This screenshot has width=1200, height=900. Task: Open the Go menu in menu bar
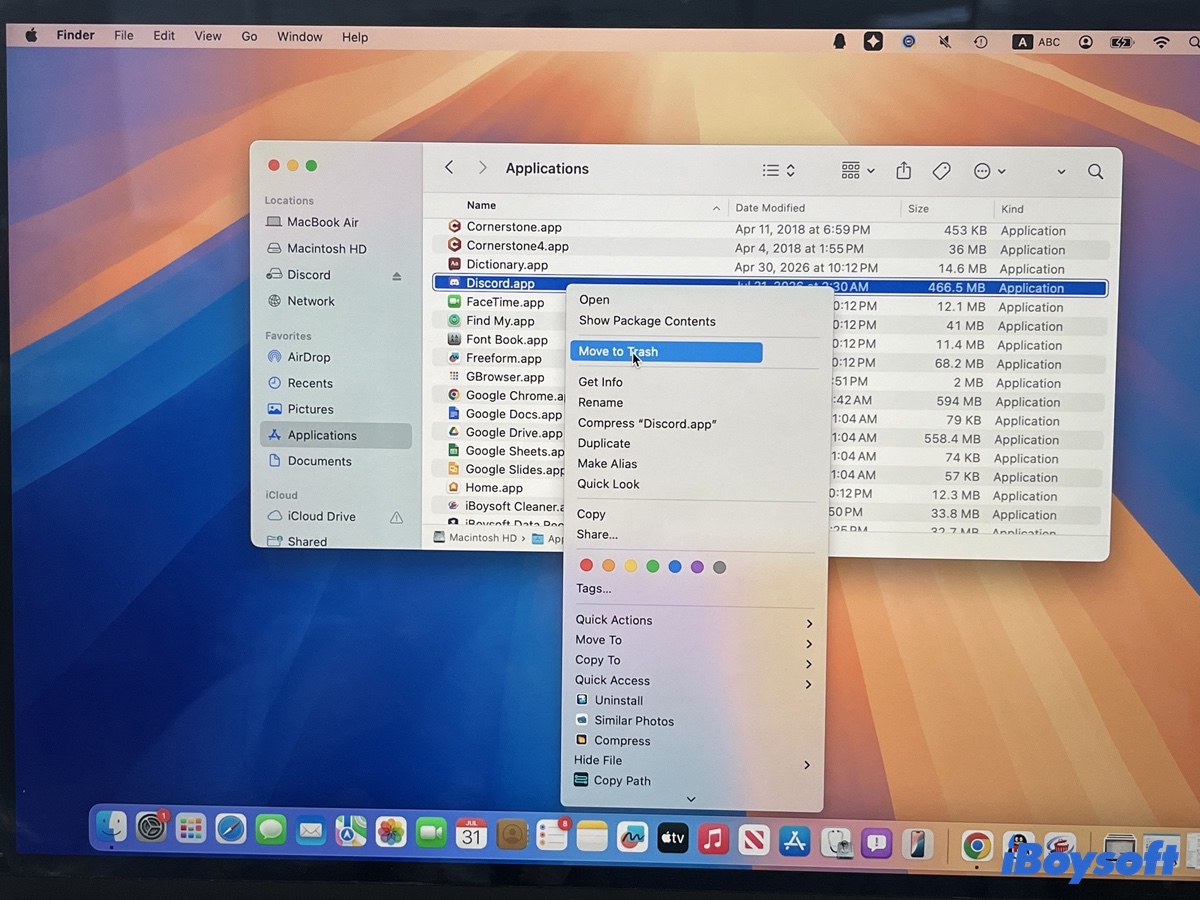(x=249, y=37)
